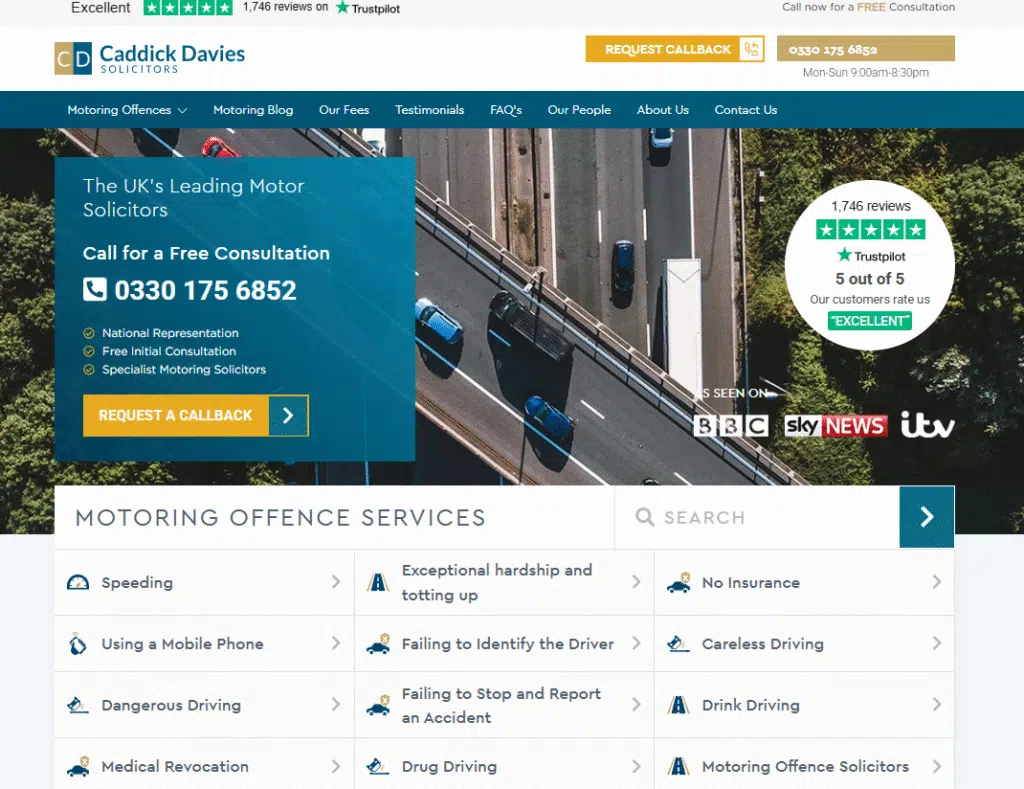The image size is (1024, 789).
Task: Click the Motoring Offence Solicitors icon
Action: tap(679, 766)
